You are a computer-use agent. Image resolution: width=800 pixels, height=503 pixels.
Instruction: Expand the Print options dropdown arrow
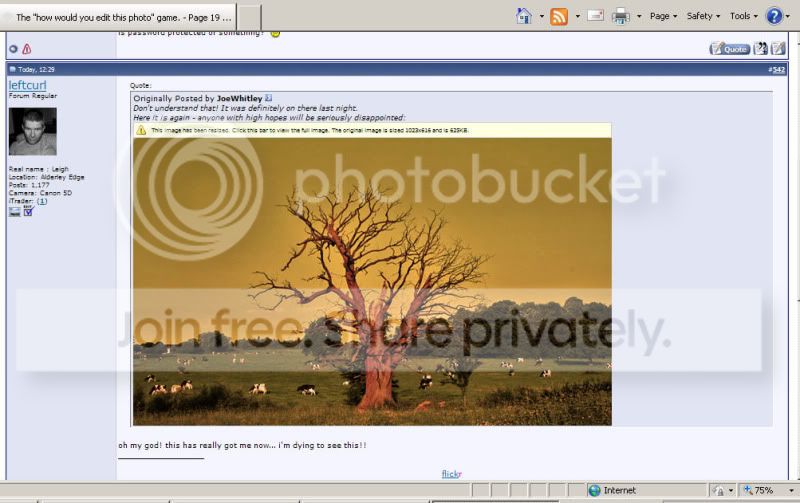pos(638,17)
